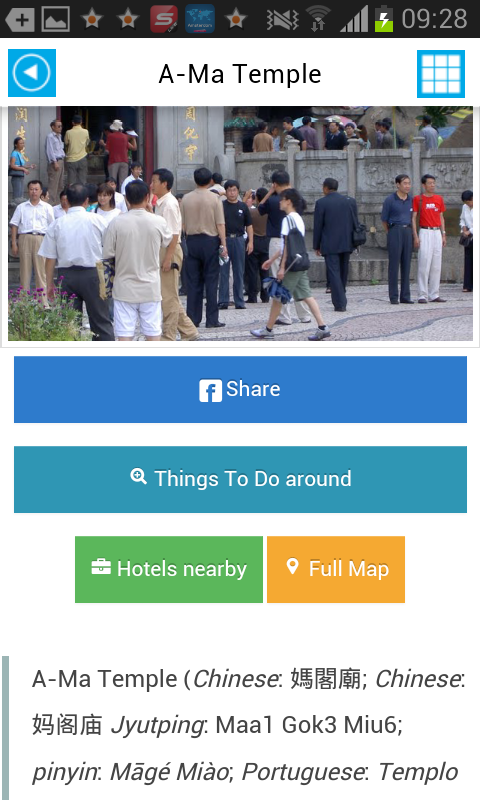This screenshot has width=480, height=800.
Task: Share A-Ma Temple on Facebook
Action: pos(240,389)
